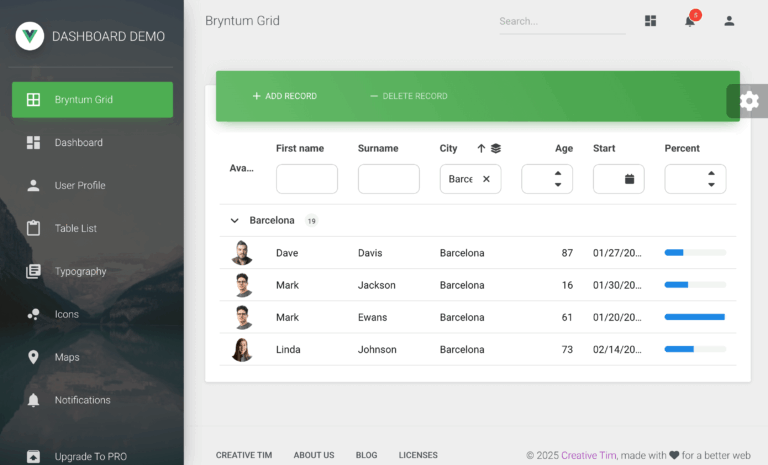This screenshot has width=768, height=465.
Task: Click Dave Davis's avatar photo
Action: [x=241, y=253]
